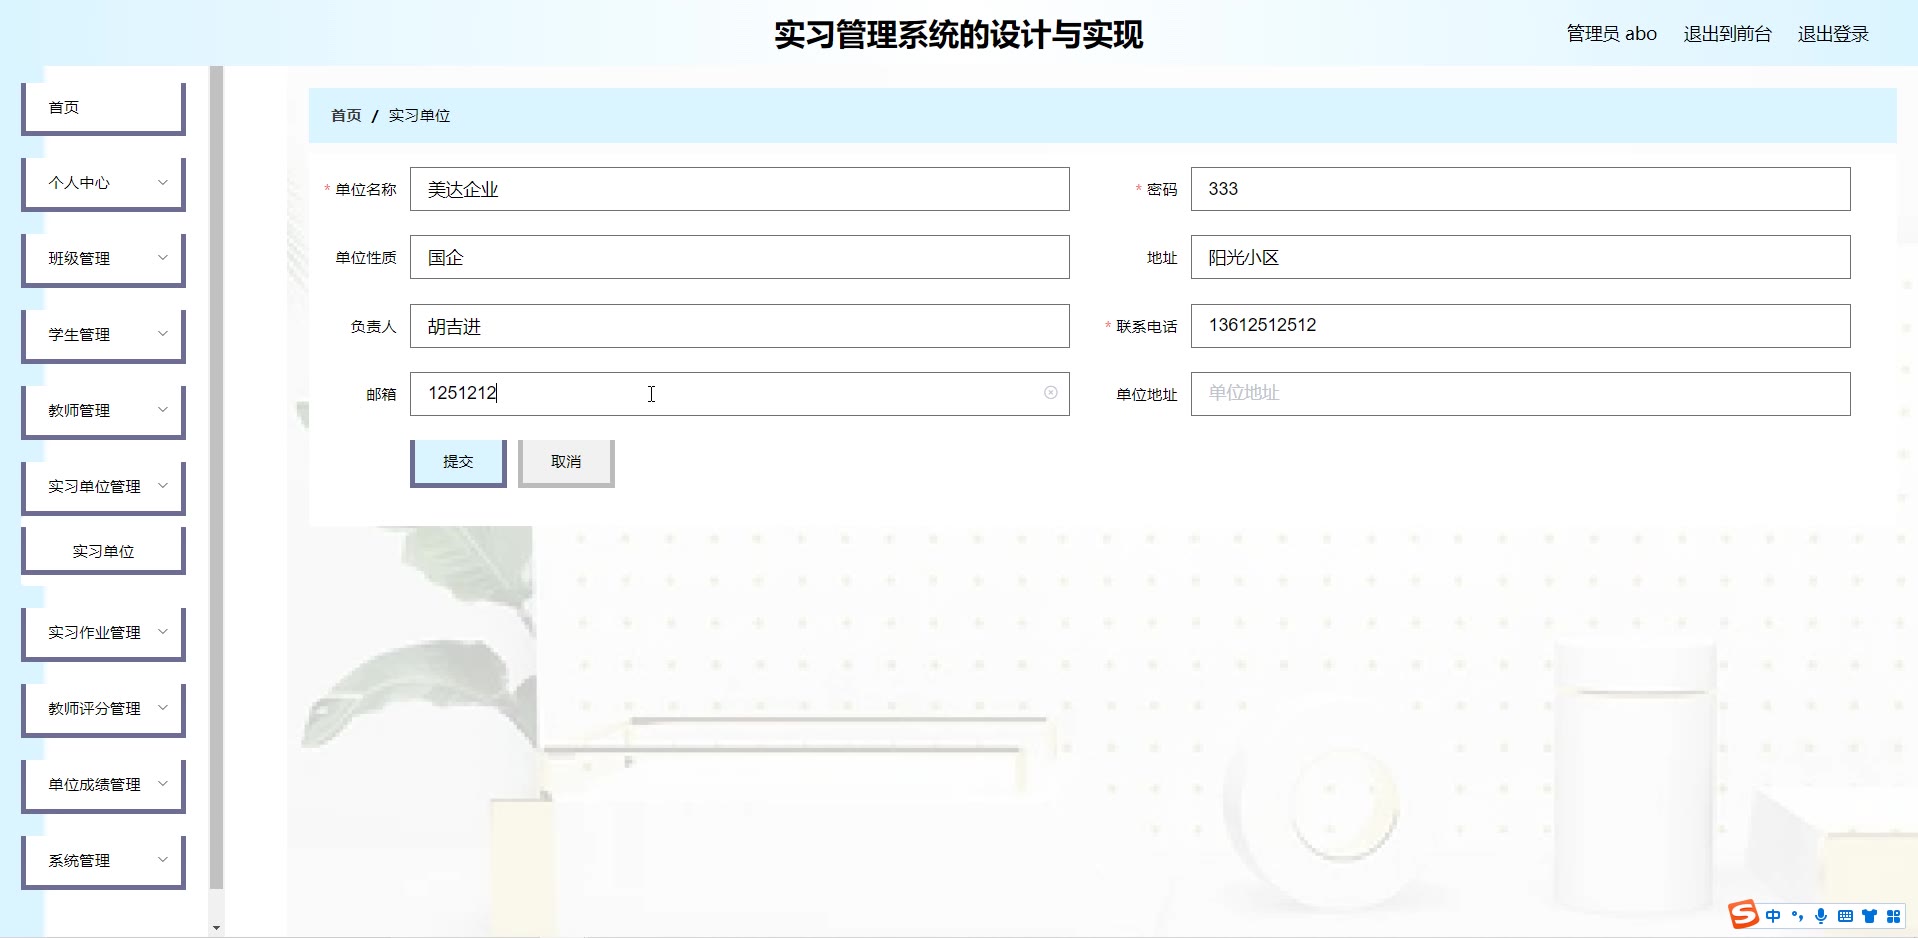1918x938 pixels.
Task: Expand the 班级管理 menu chevron
Action: tap(163, 258)
